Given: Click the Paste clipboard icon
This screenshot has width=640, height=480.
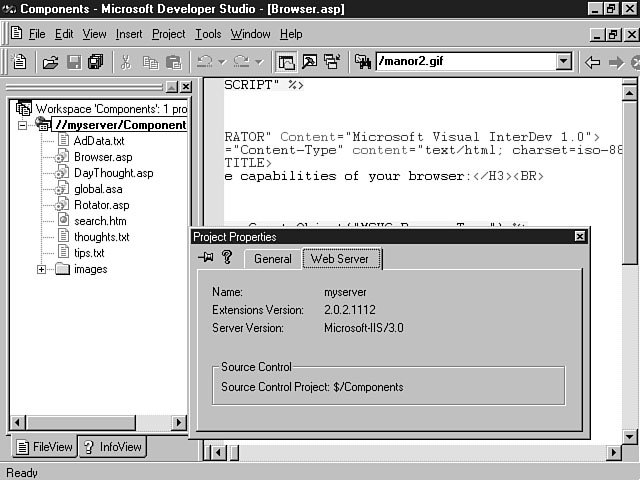Looking at the screenshot, I should click(173, 62).
